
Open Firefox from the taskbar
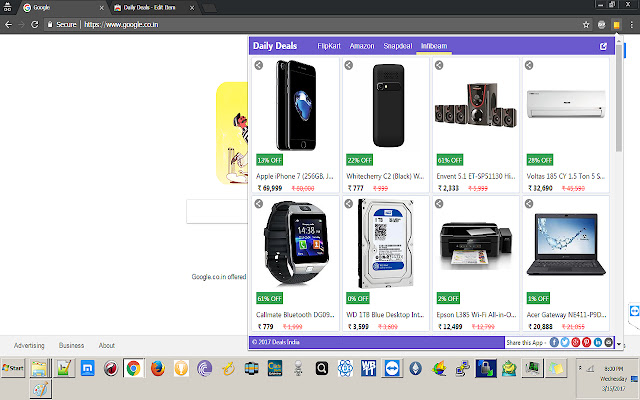158,368
